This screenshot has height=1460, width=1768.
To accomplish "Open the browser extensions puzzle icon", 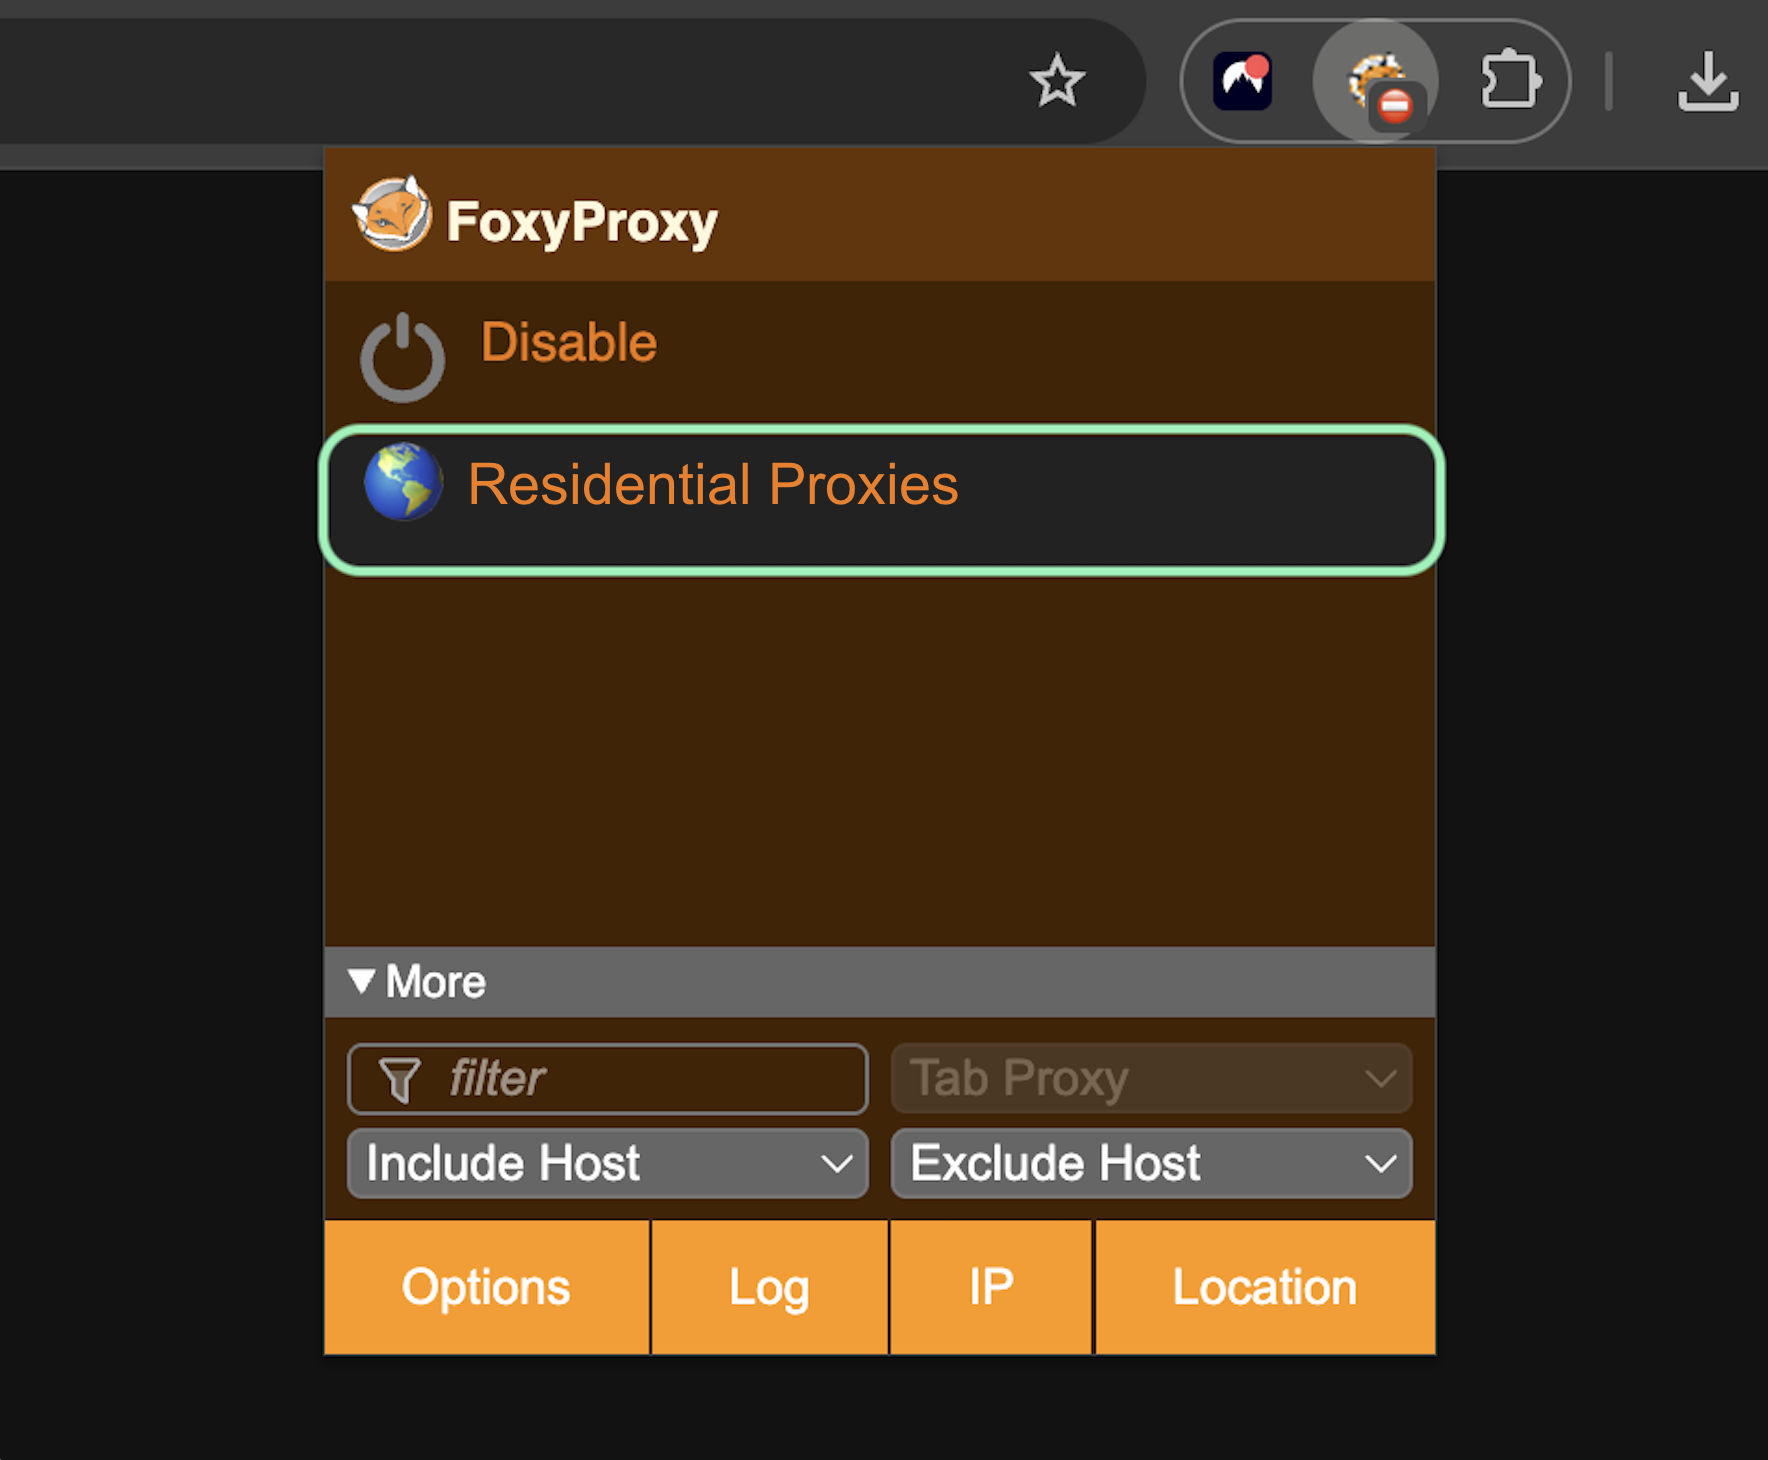I will tap(1510, 80).
